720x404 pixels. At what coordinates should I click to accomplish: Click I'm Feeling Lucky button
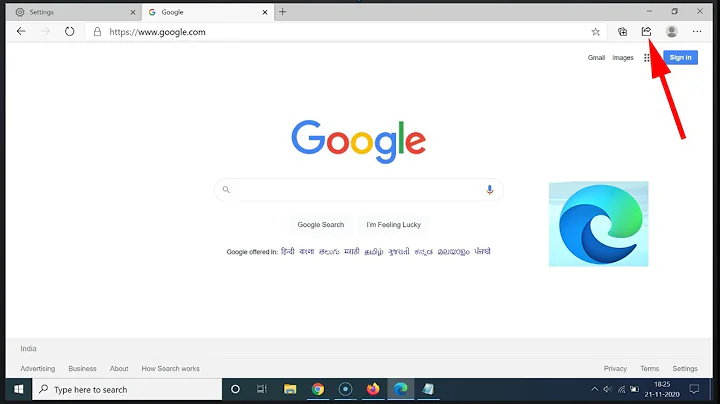coord(394,224)
